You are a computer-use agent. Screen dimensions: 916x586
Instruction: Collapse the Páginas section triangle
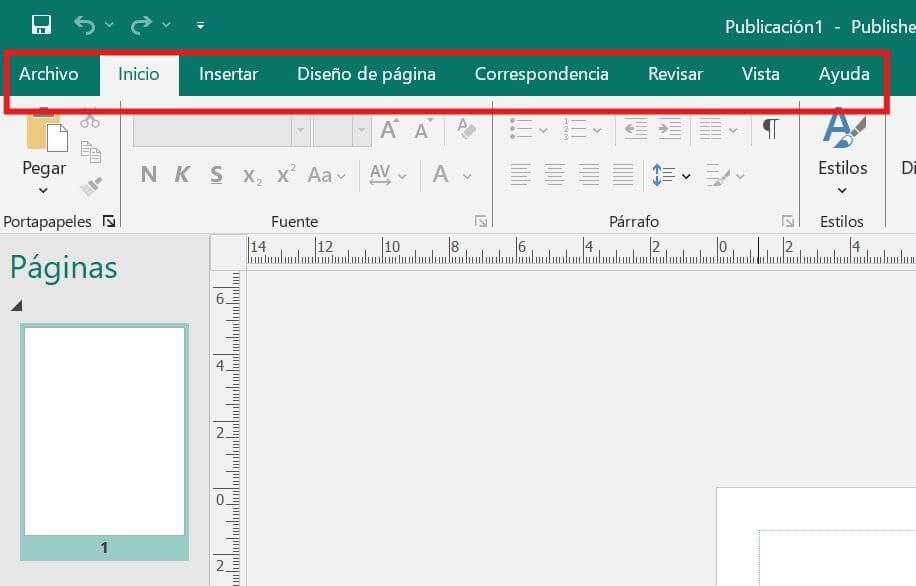click(x=17, y=305)
